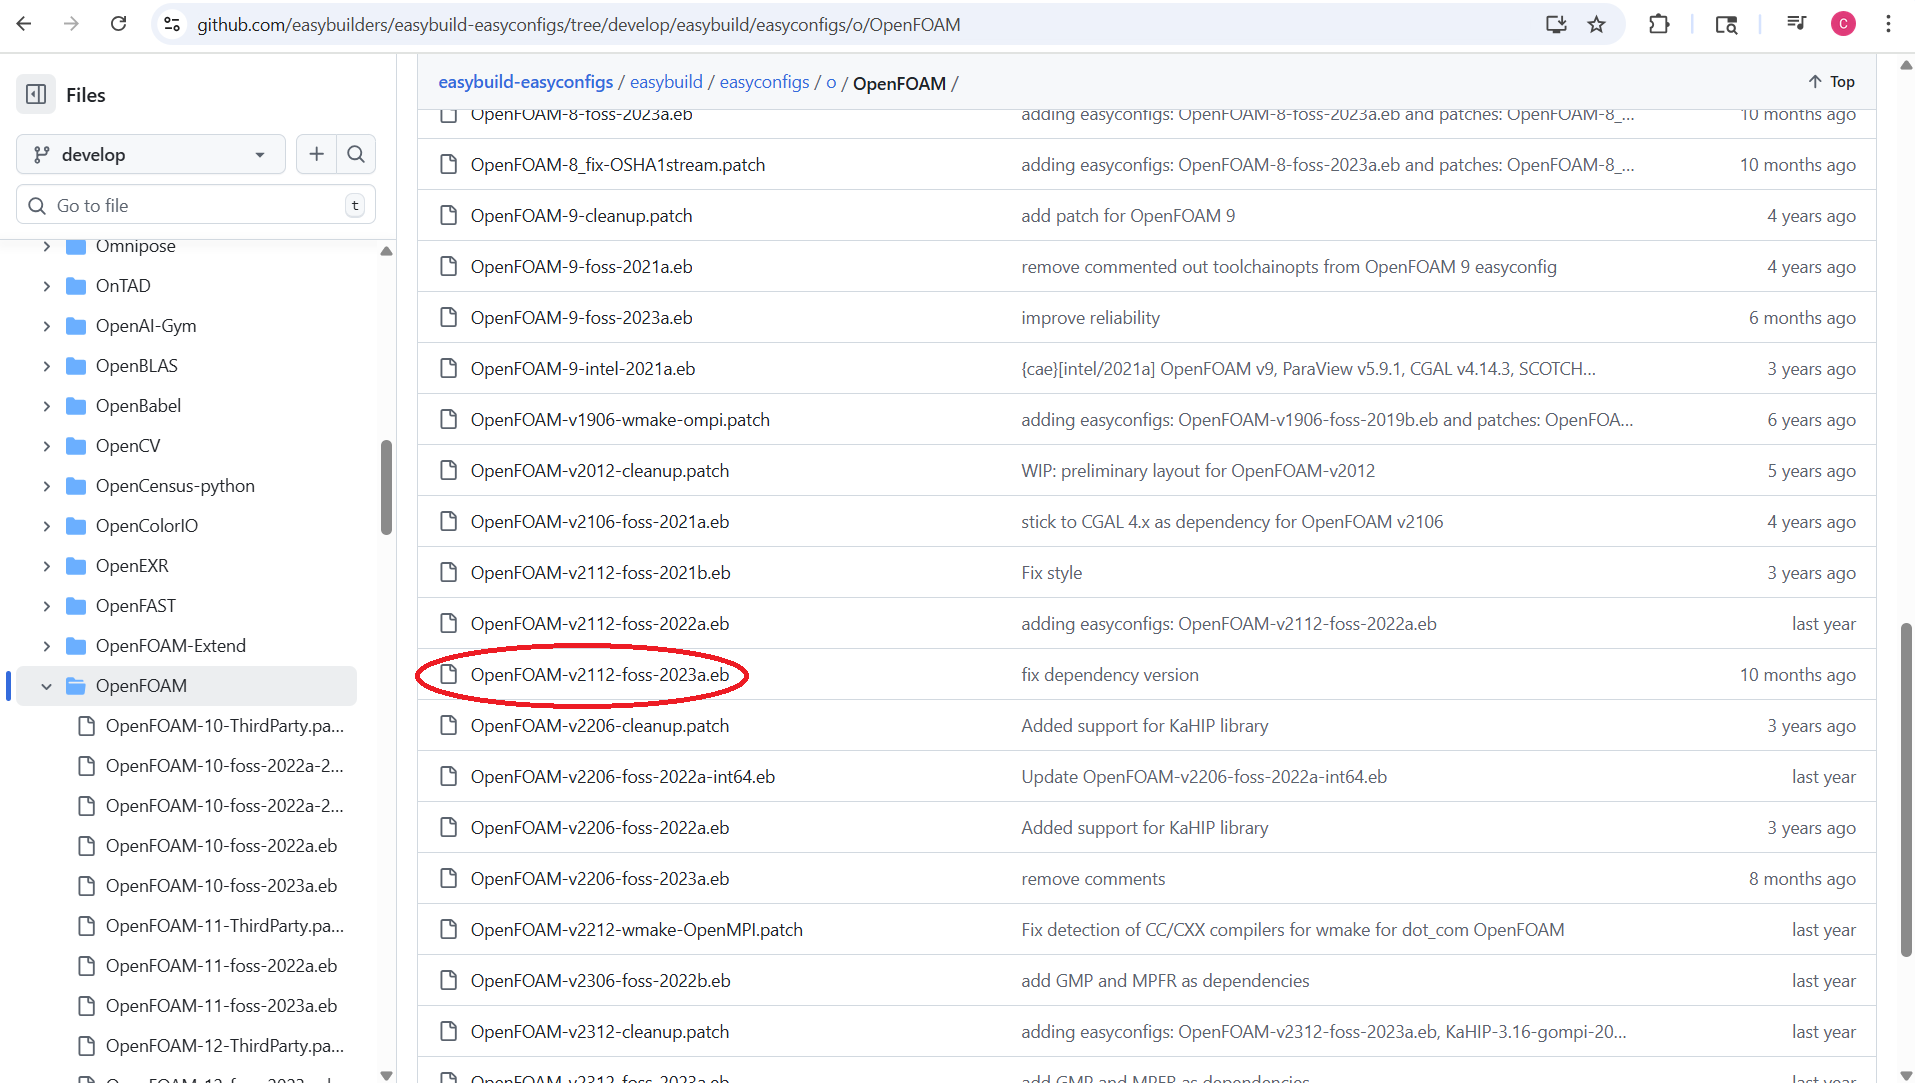Collapse the Files side panel
The image size is (1915, 1083).
(x=36, y=94)
